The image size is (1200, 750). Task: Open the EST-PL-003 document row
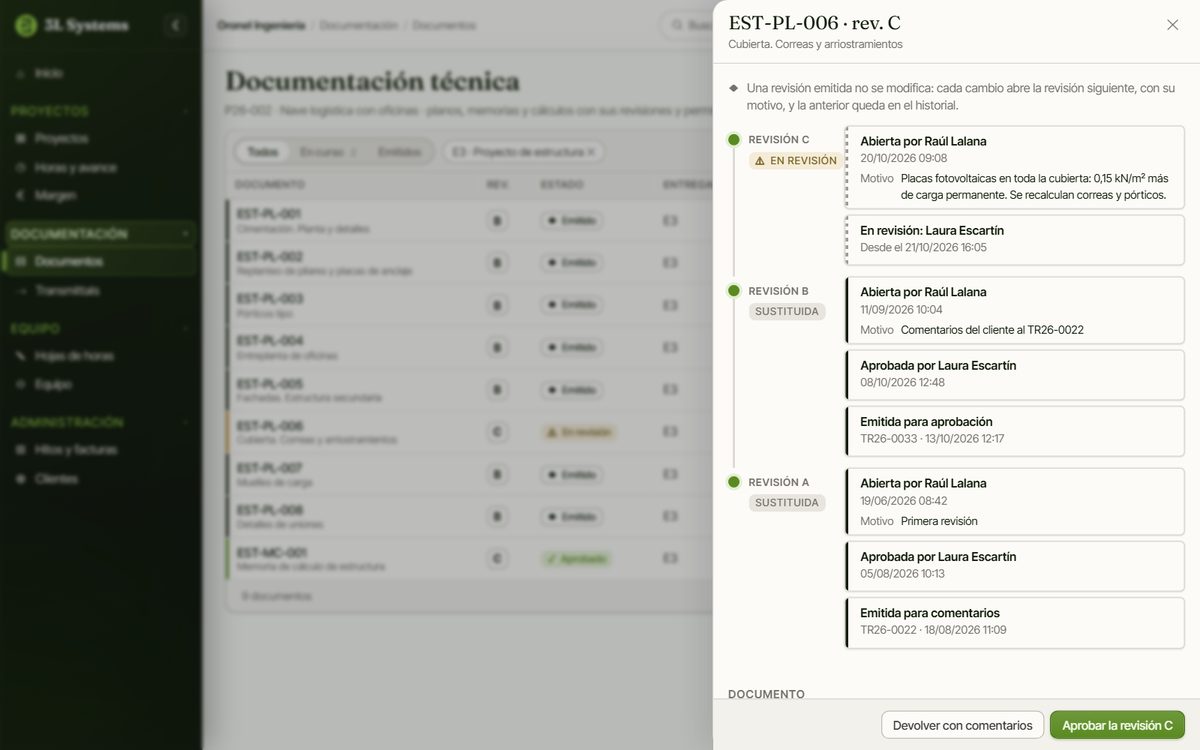(470, 305)
